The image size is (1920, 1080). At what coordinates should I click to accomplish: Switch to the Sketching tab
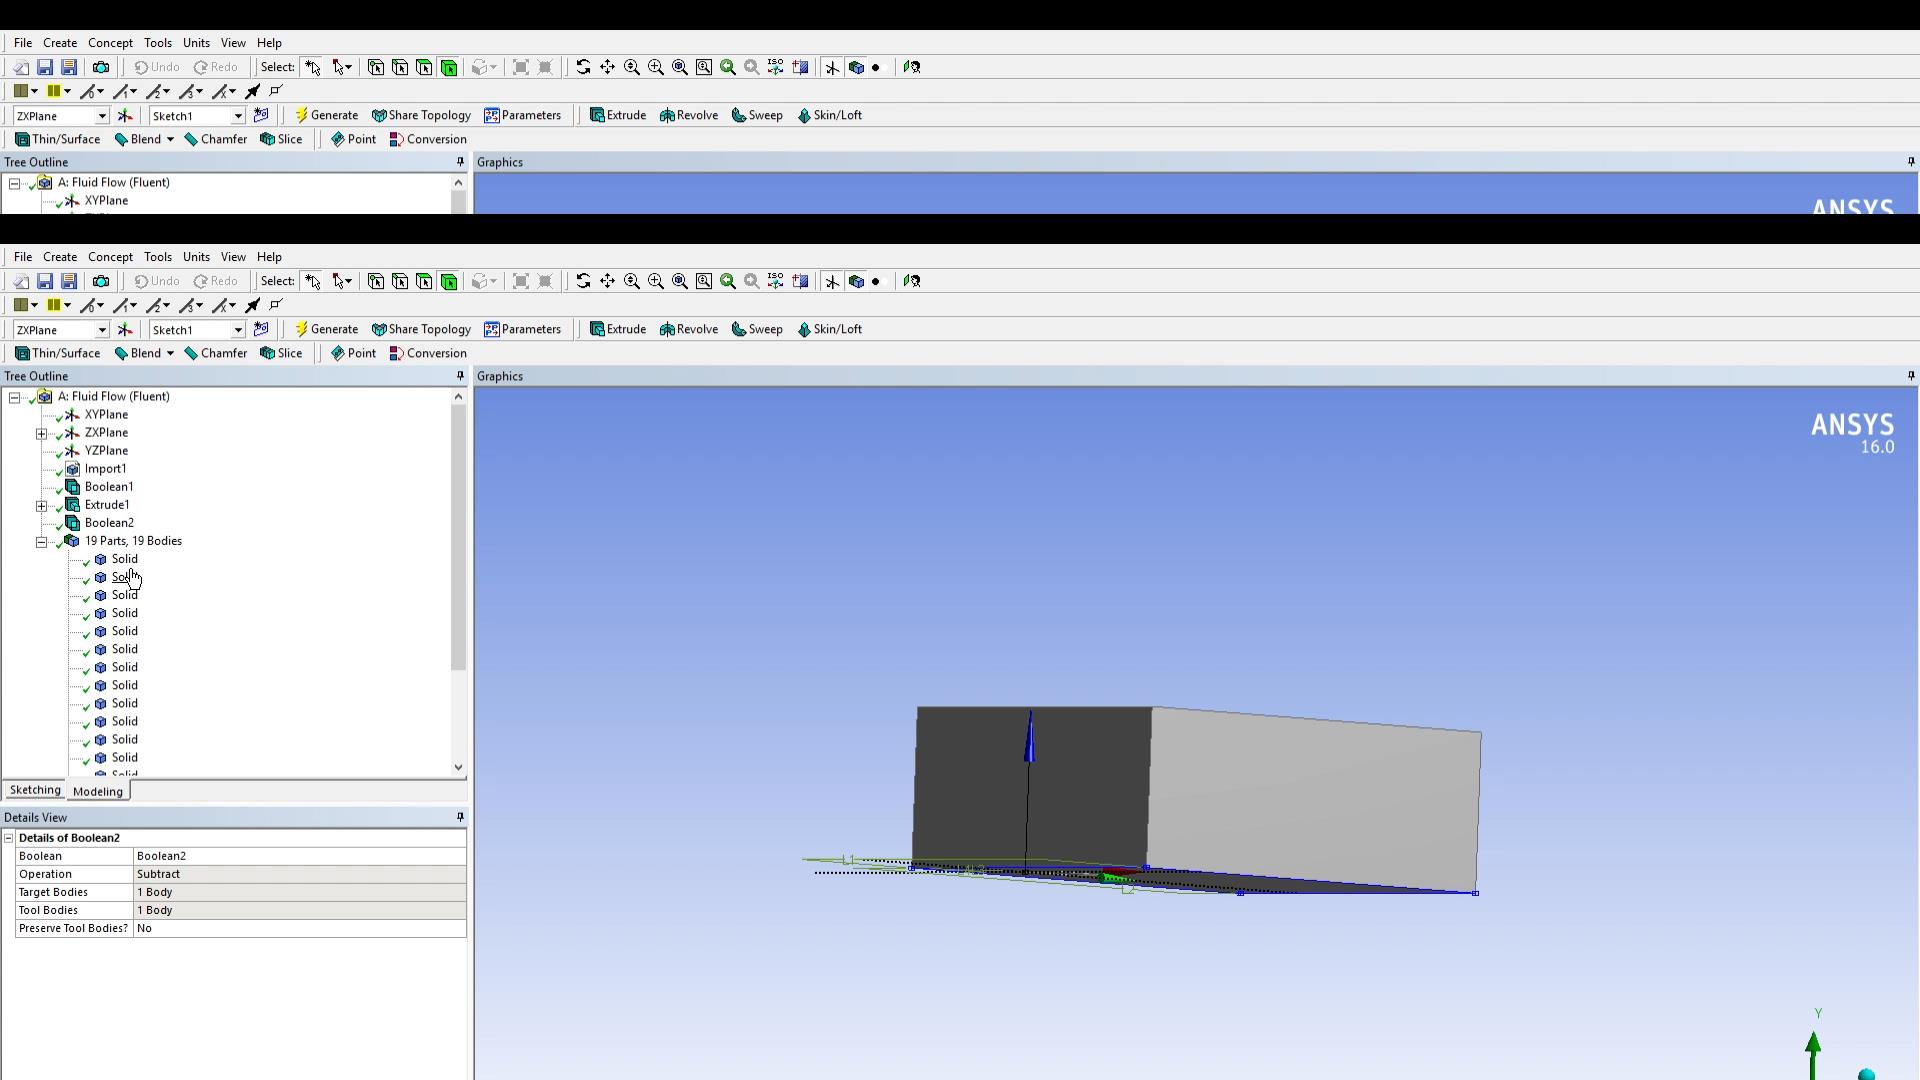pos(35,790)
